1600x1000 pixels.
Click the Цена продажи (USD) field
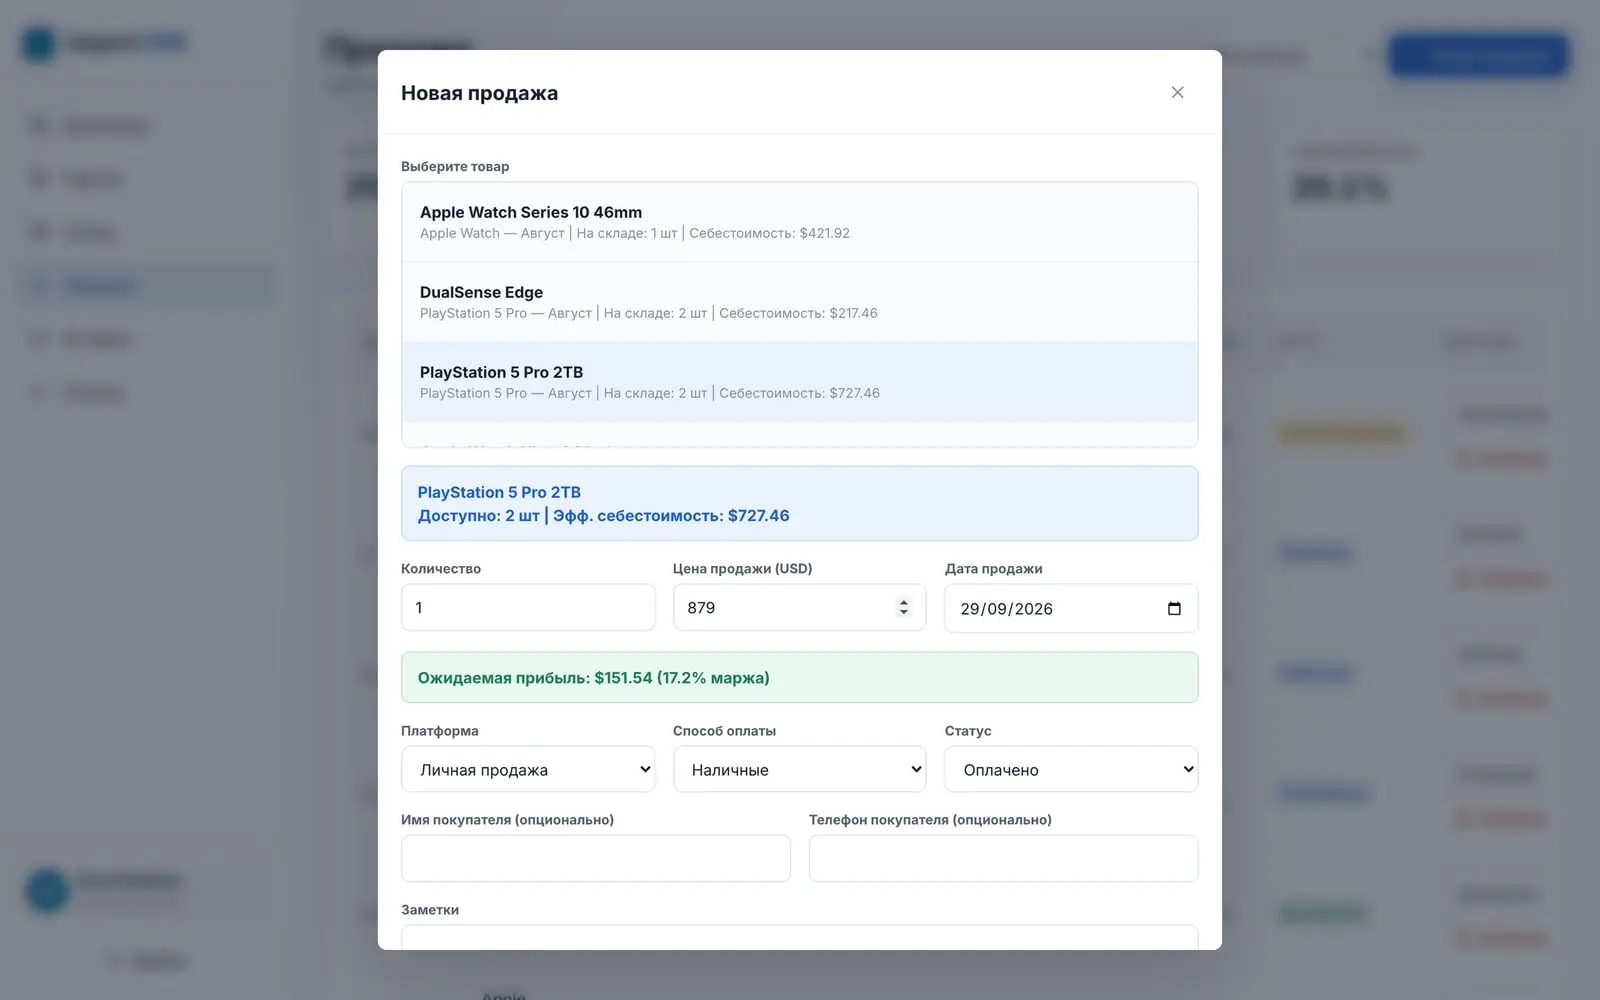[799, 607]
